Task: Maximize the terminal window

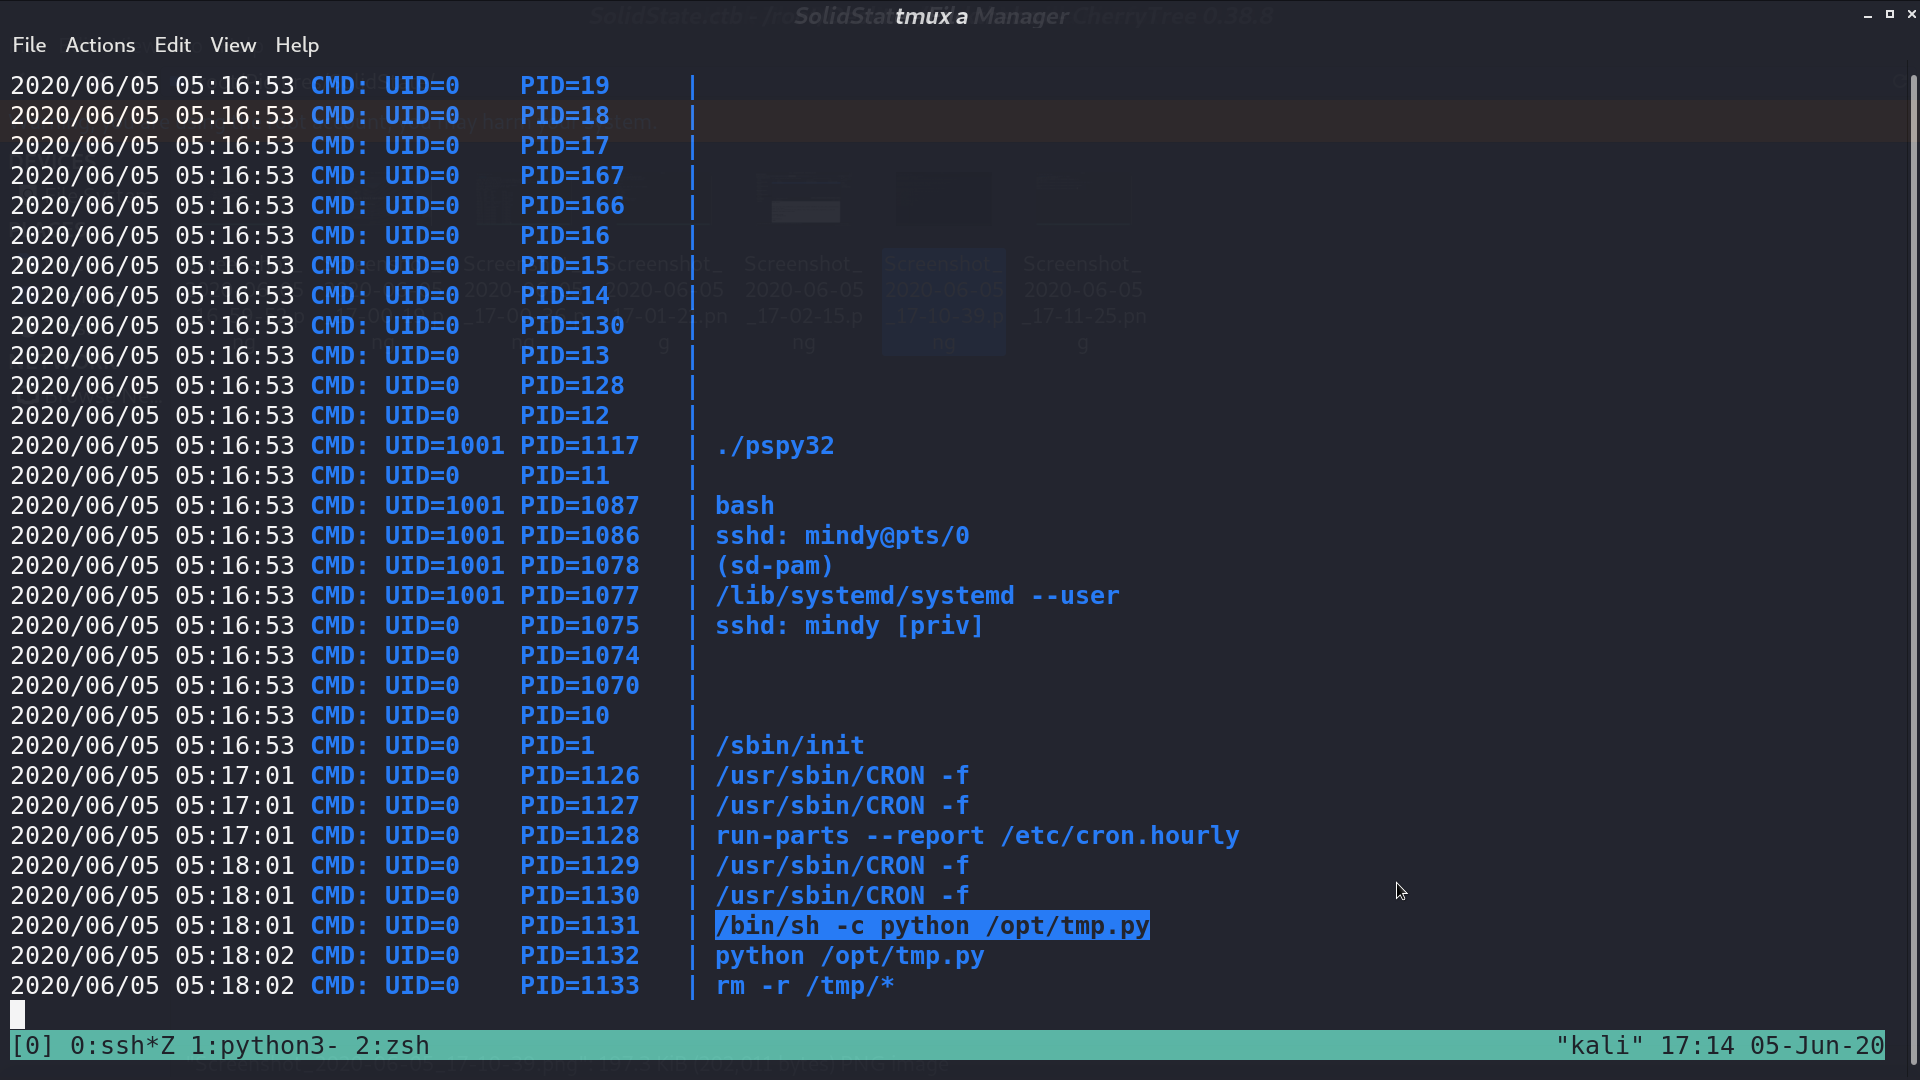Action: tap(1890, 14)
